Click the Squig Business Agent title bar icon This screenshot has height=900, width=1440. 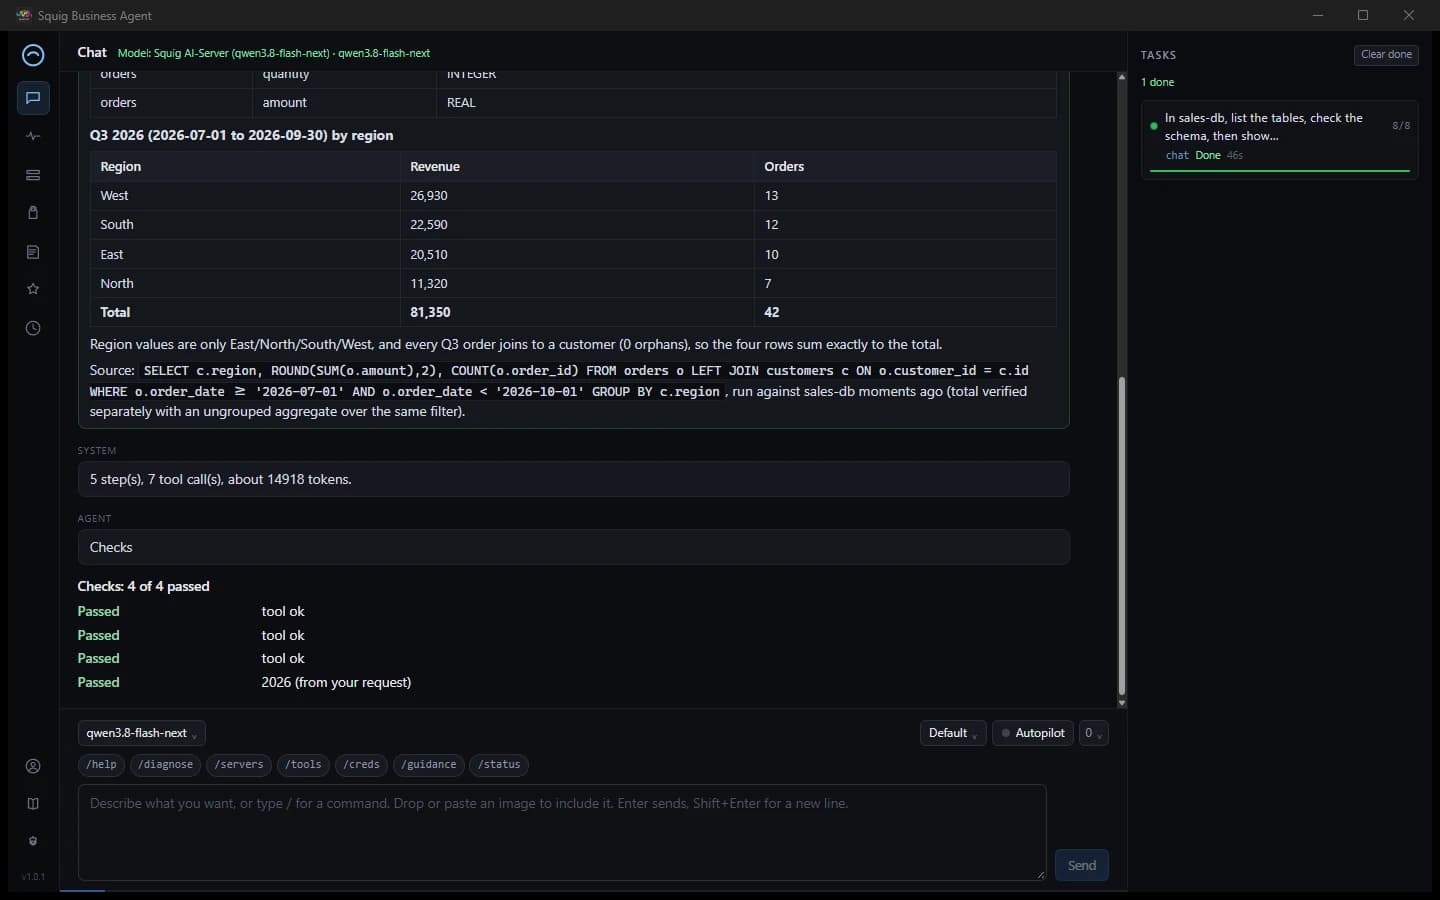pyautogui.click(x=24, y=15)
